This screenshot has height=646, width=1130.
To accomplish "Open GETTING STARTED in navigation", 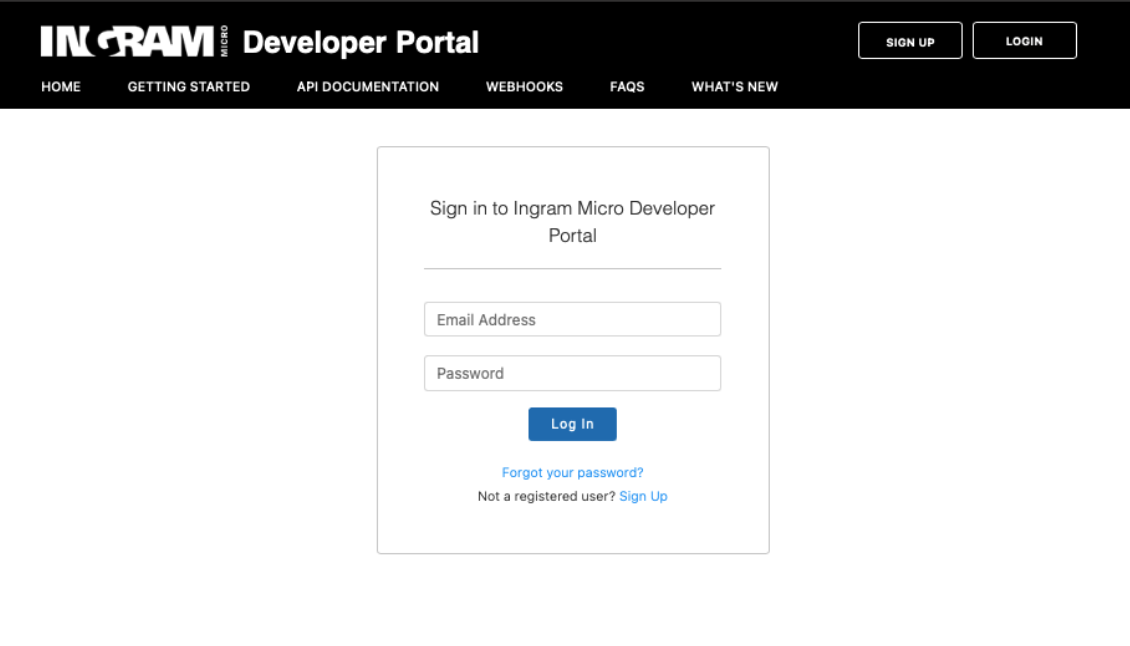I will [189, 87].
